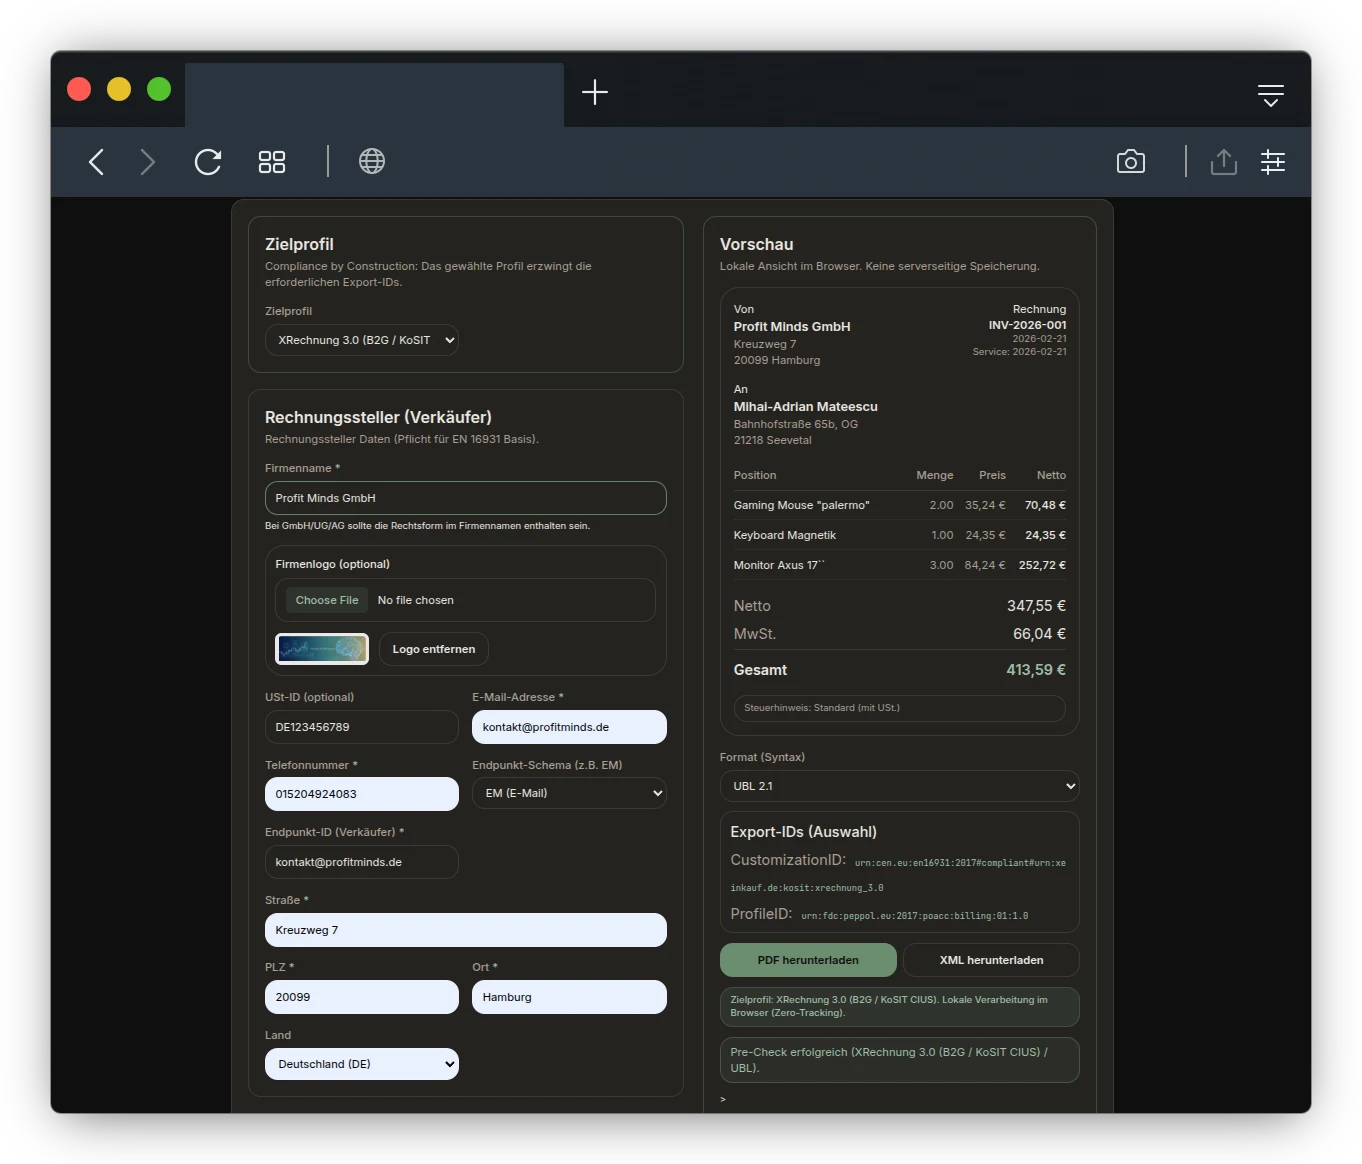Open a new tab with the plus button

pyautogui.click(x=594, y=93)
